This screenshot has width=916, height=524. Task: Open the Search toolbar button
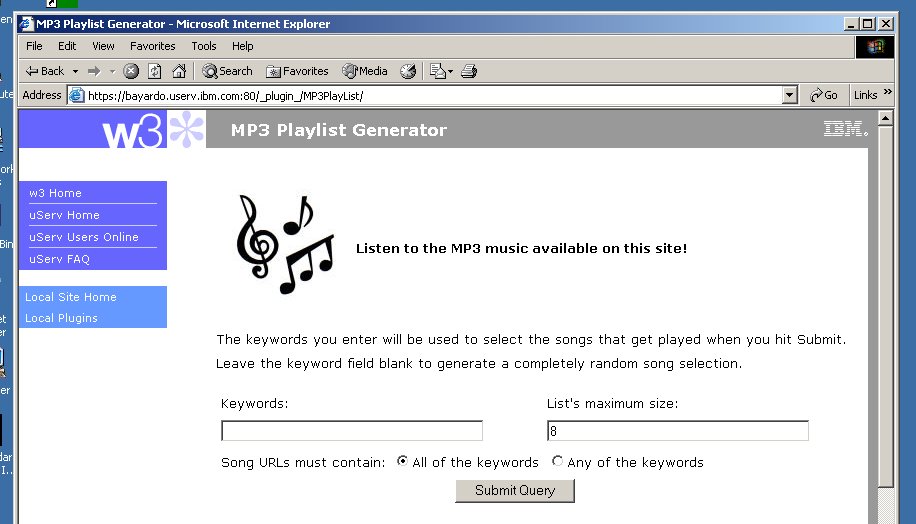point(227,71)
